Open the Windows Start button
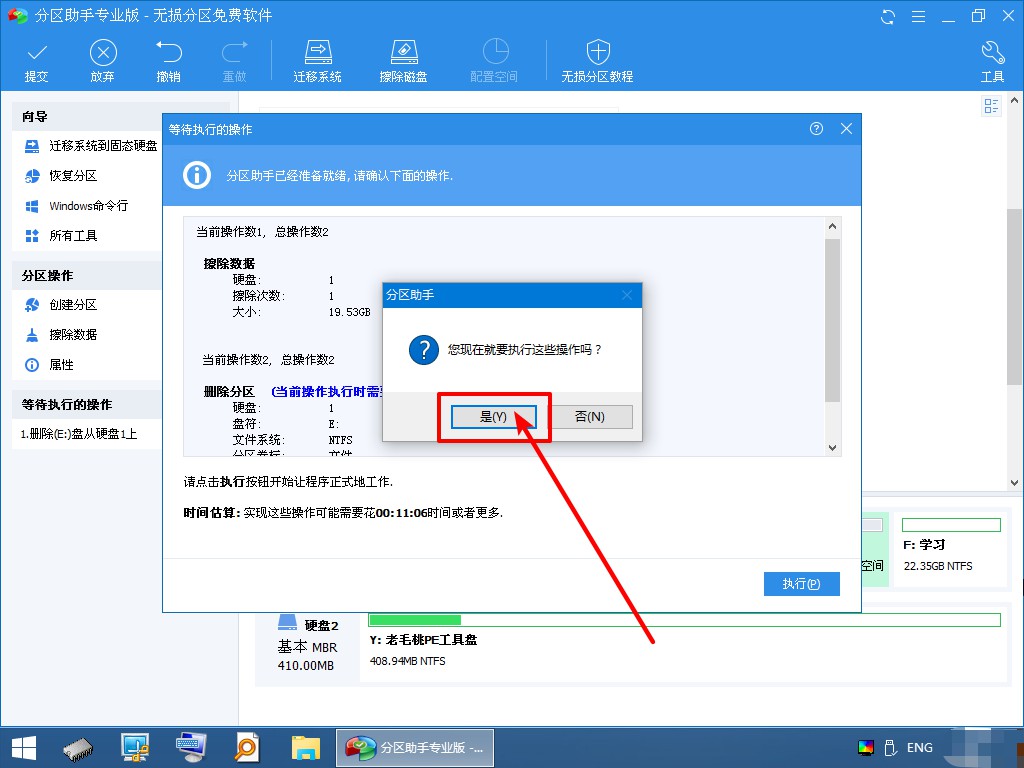This screenshot has width=1024, height=768. [24, 748]
